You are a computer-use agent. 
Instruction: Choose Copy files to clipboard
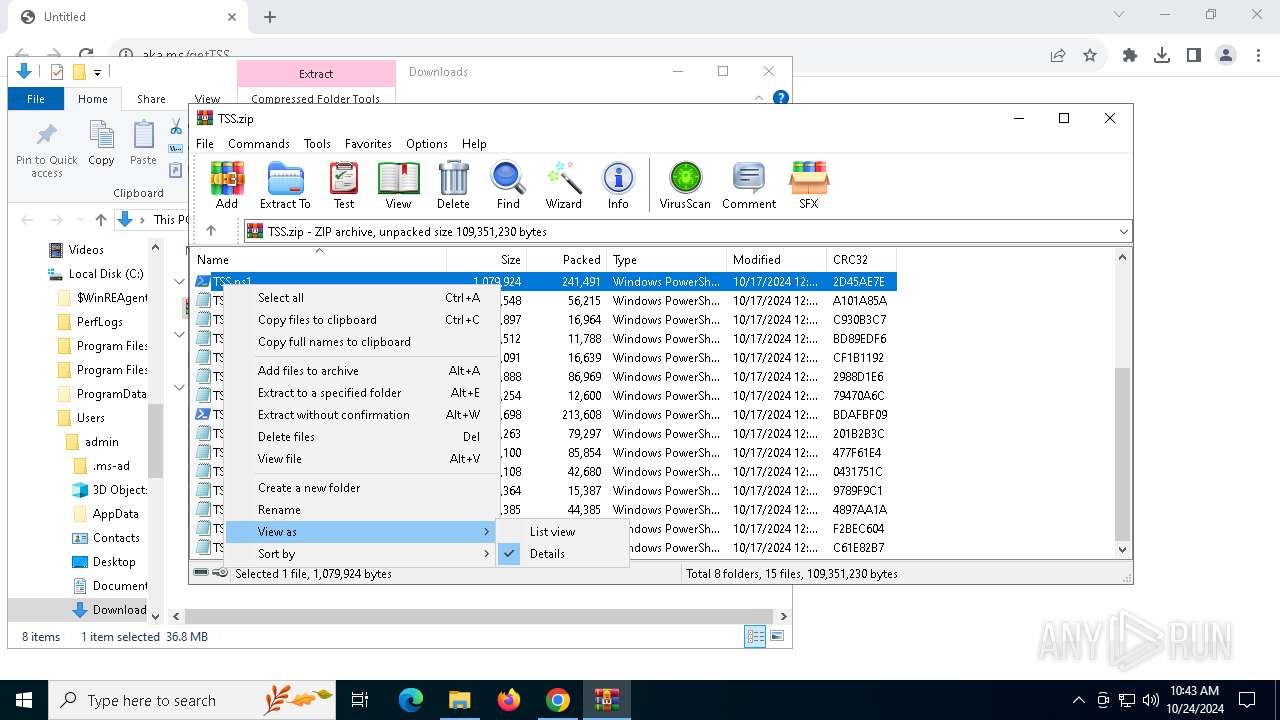[x=361, y=319]
